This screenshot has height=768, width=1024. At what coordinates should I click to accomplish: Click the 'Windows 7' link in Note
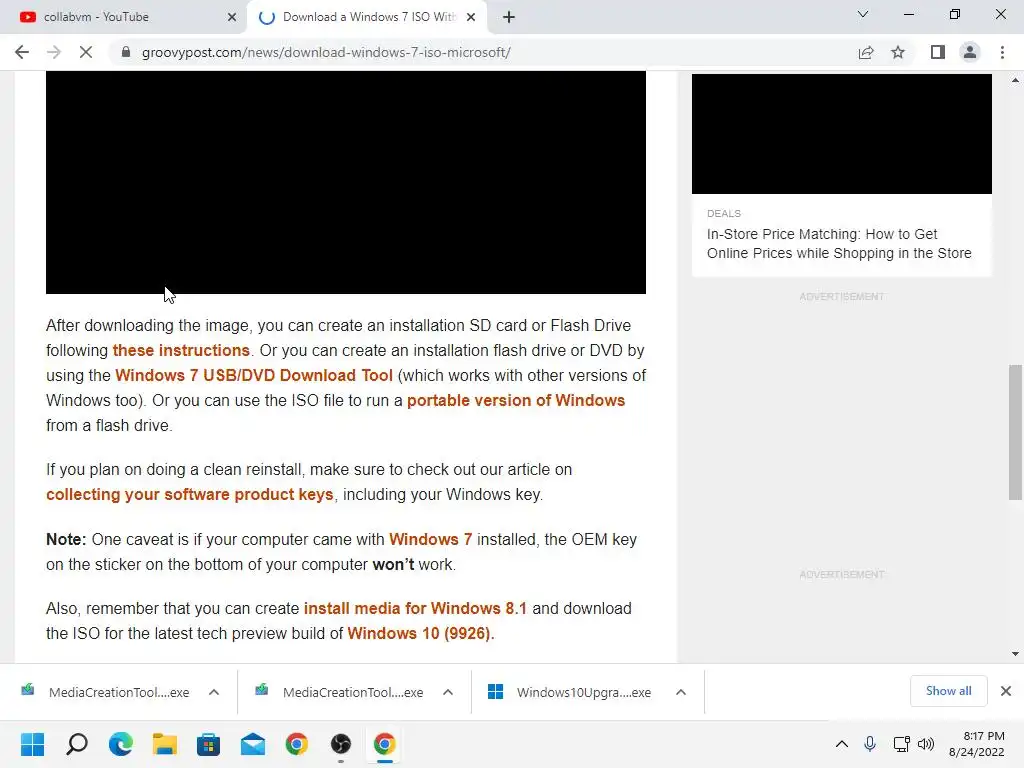[430, 539]
